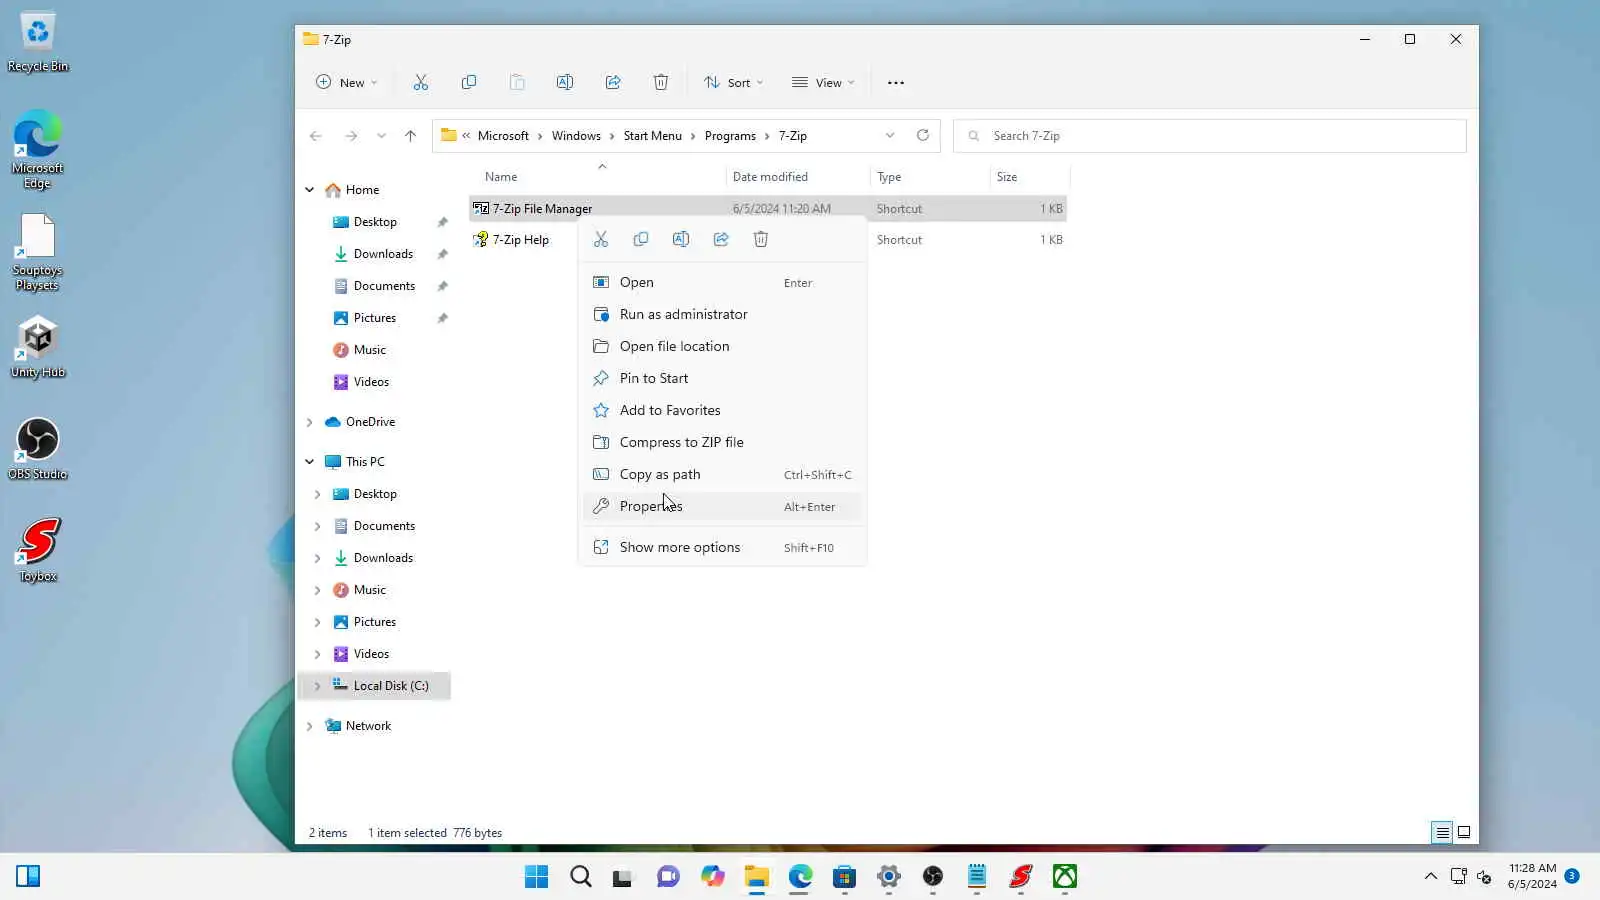The width and height of the screenshot is (1600, 900).
Task: Collapse the Home section in navigation pane
Action: (310, 190)
